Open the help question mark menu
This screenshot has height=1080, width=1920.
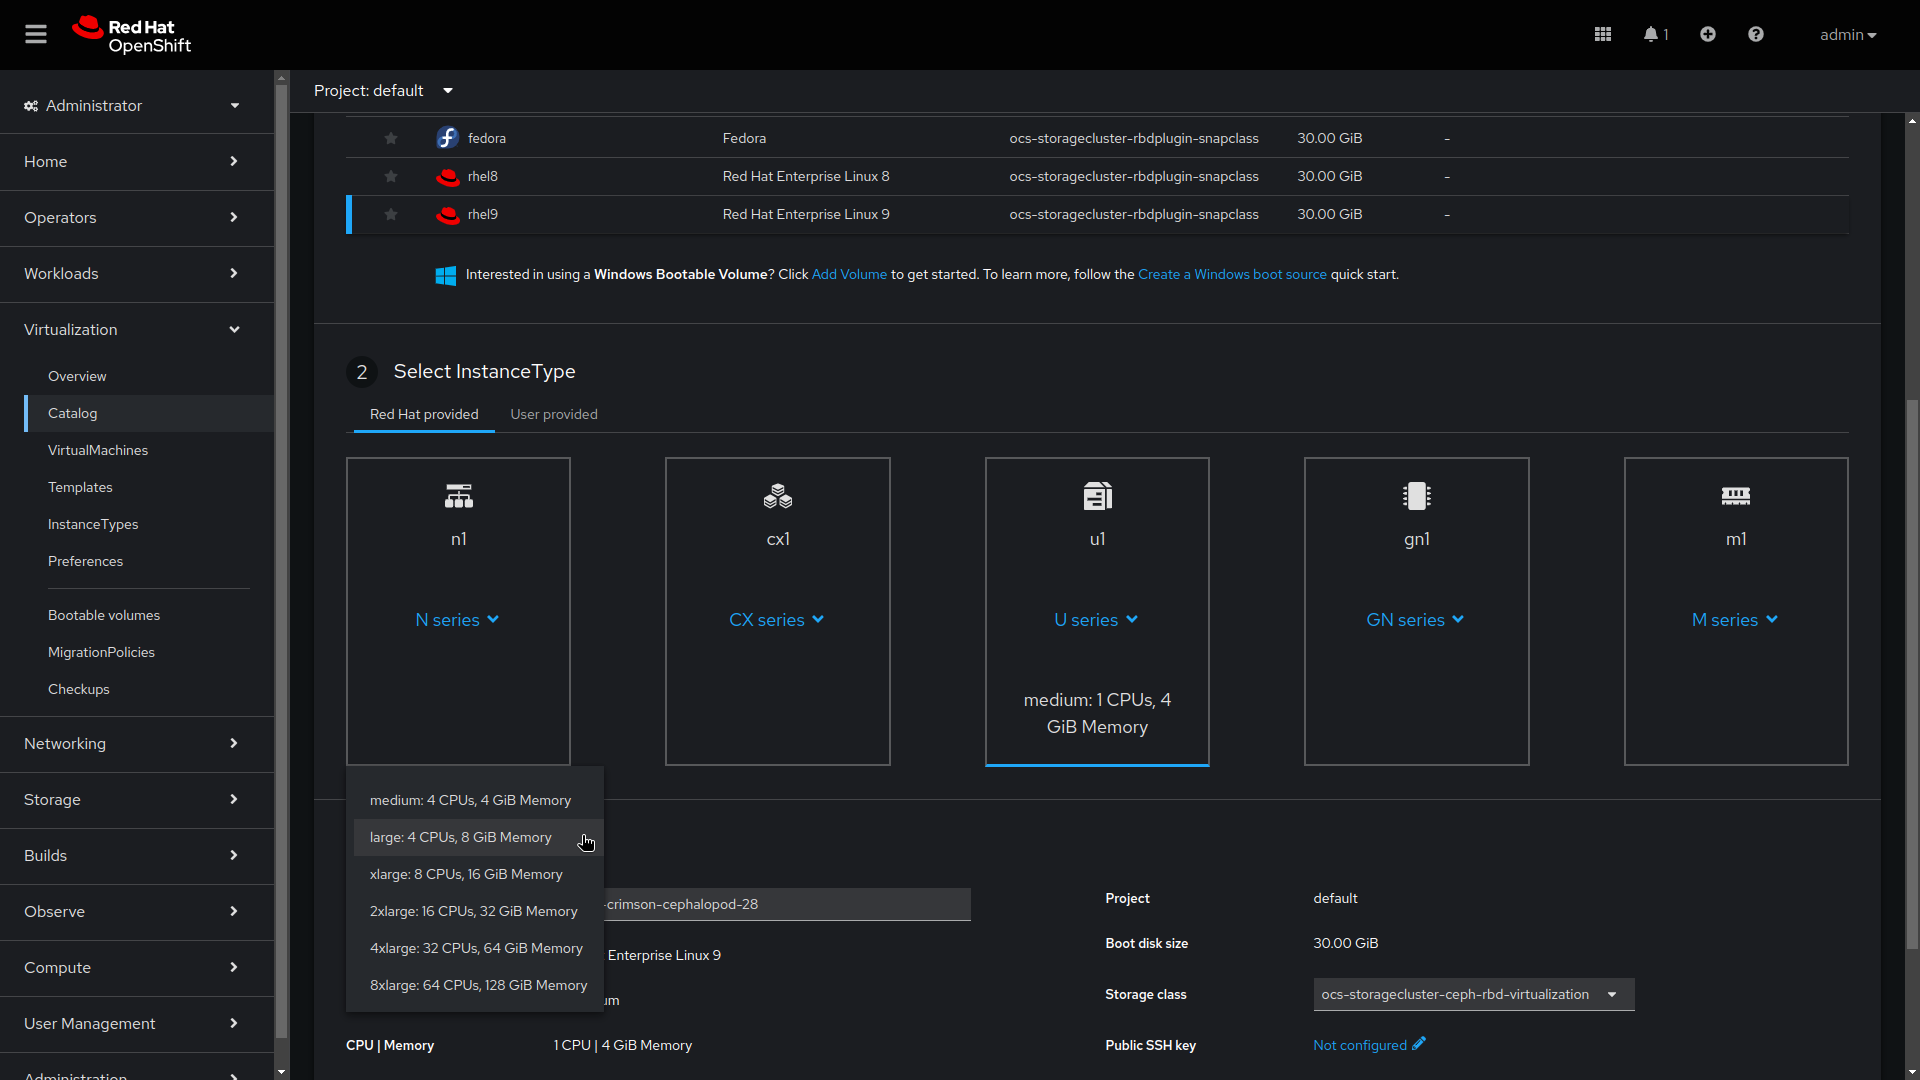coord(1756,34)
